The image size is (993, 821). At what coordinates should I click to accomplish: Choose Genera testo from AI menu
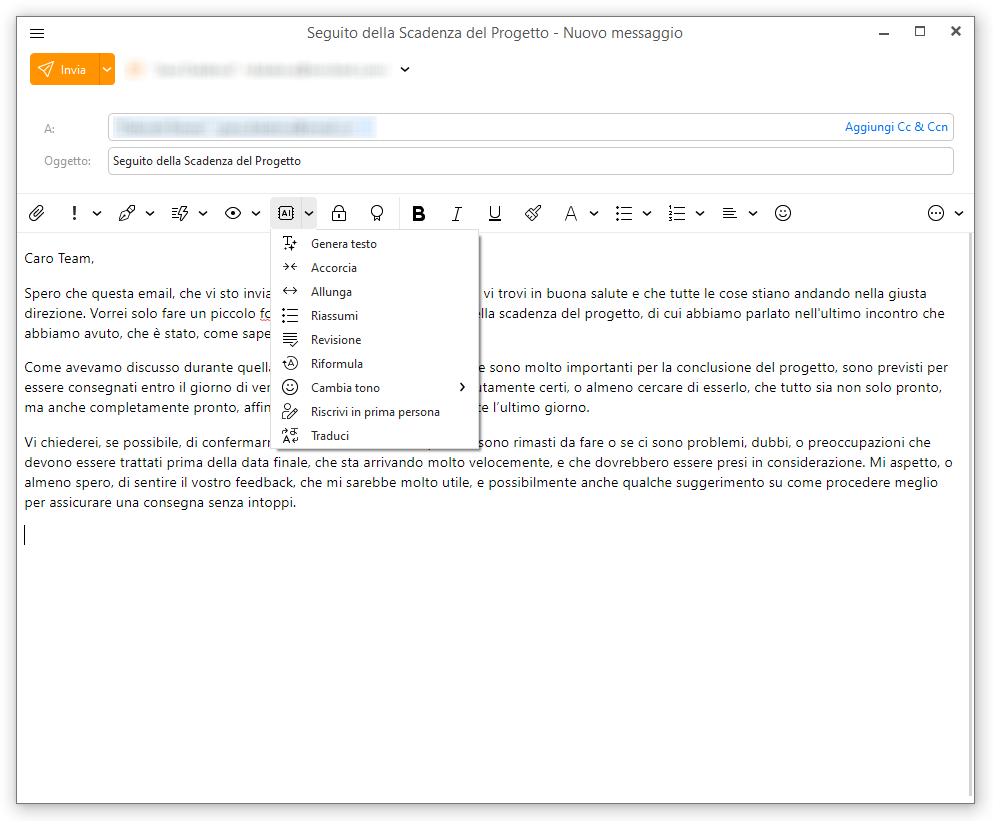374,244
